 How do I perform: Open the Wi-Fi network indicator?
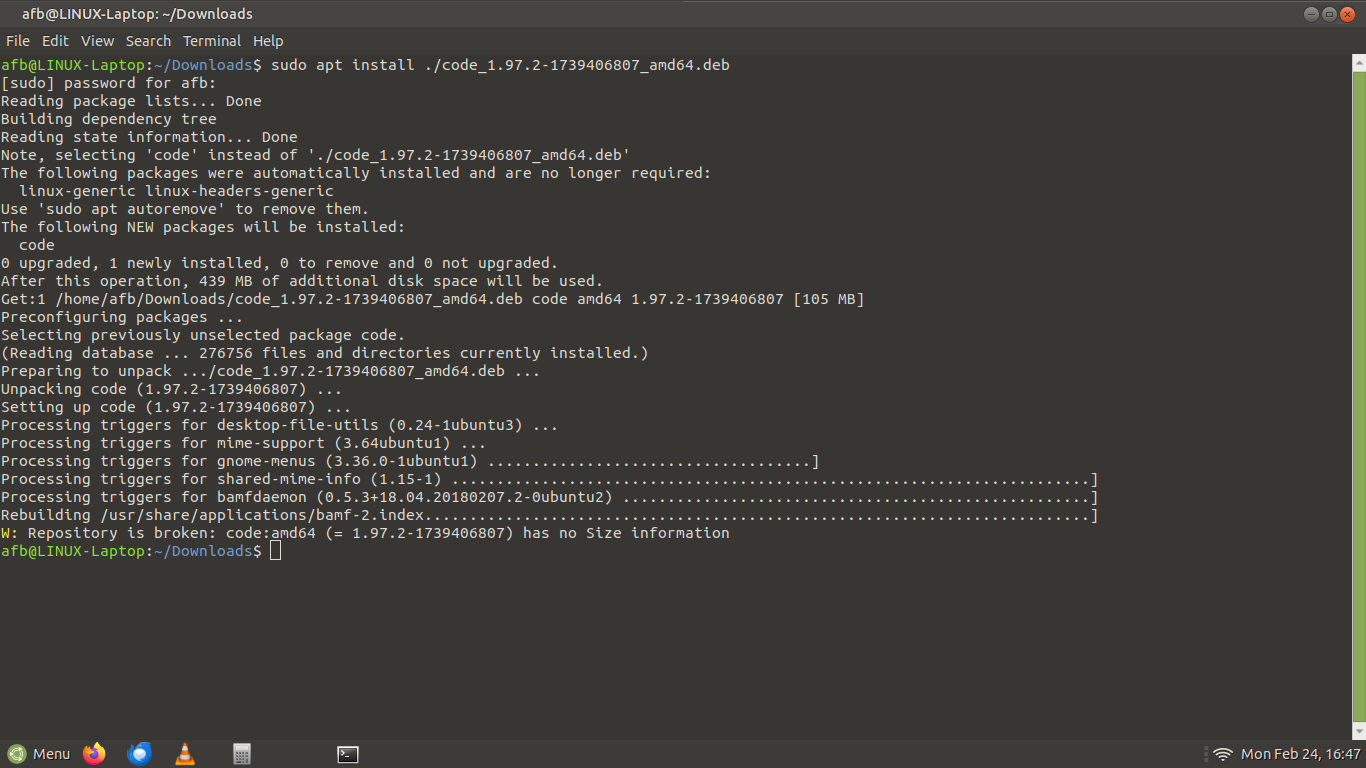(x=1222, y=754)
